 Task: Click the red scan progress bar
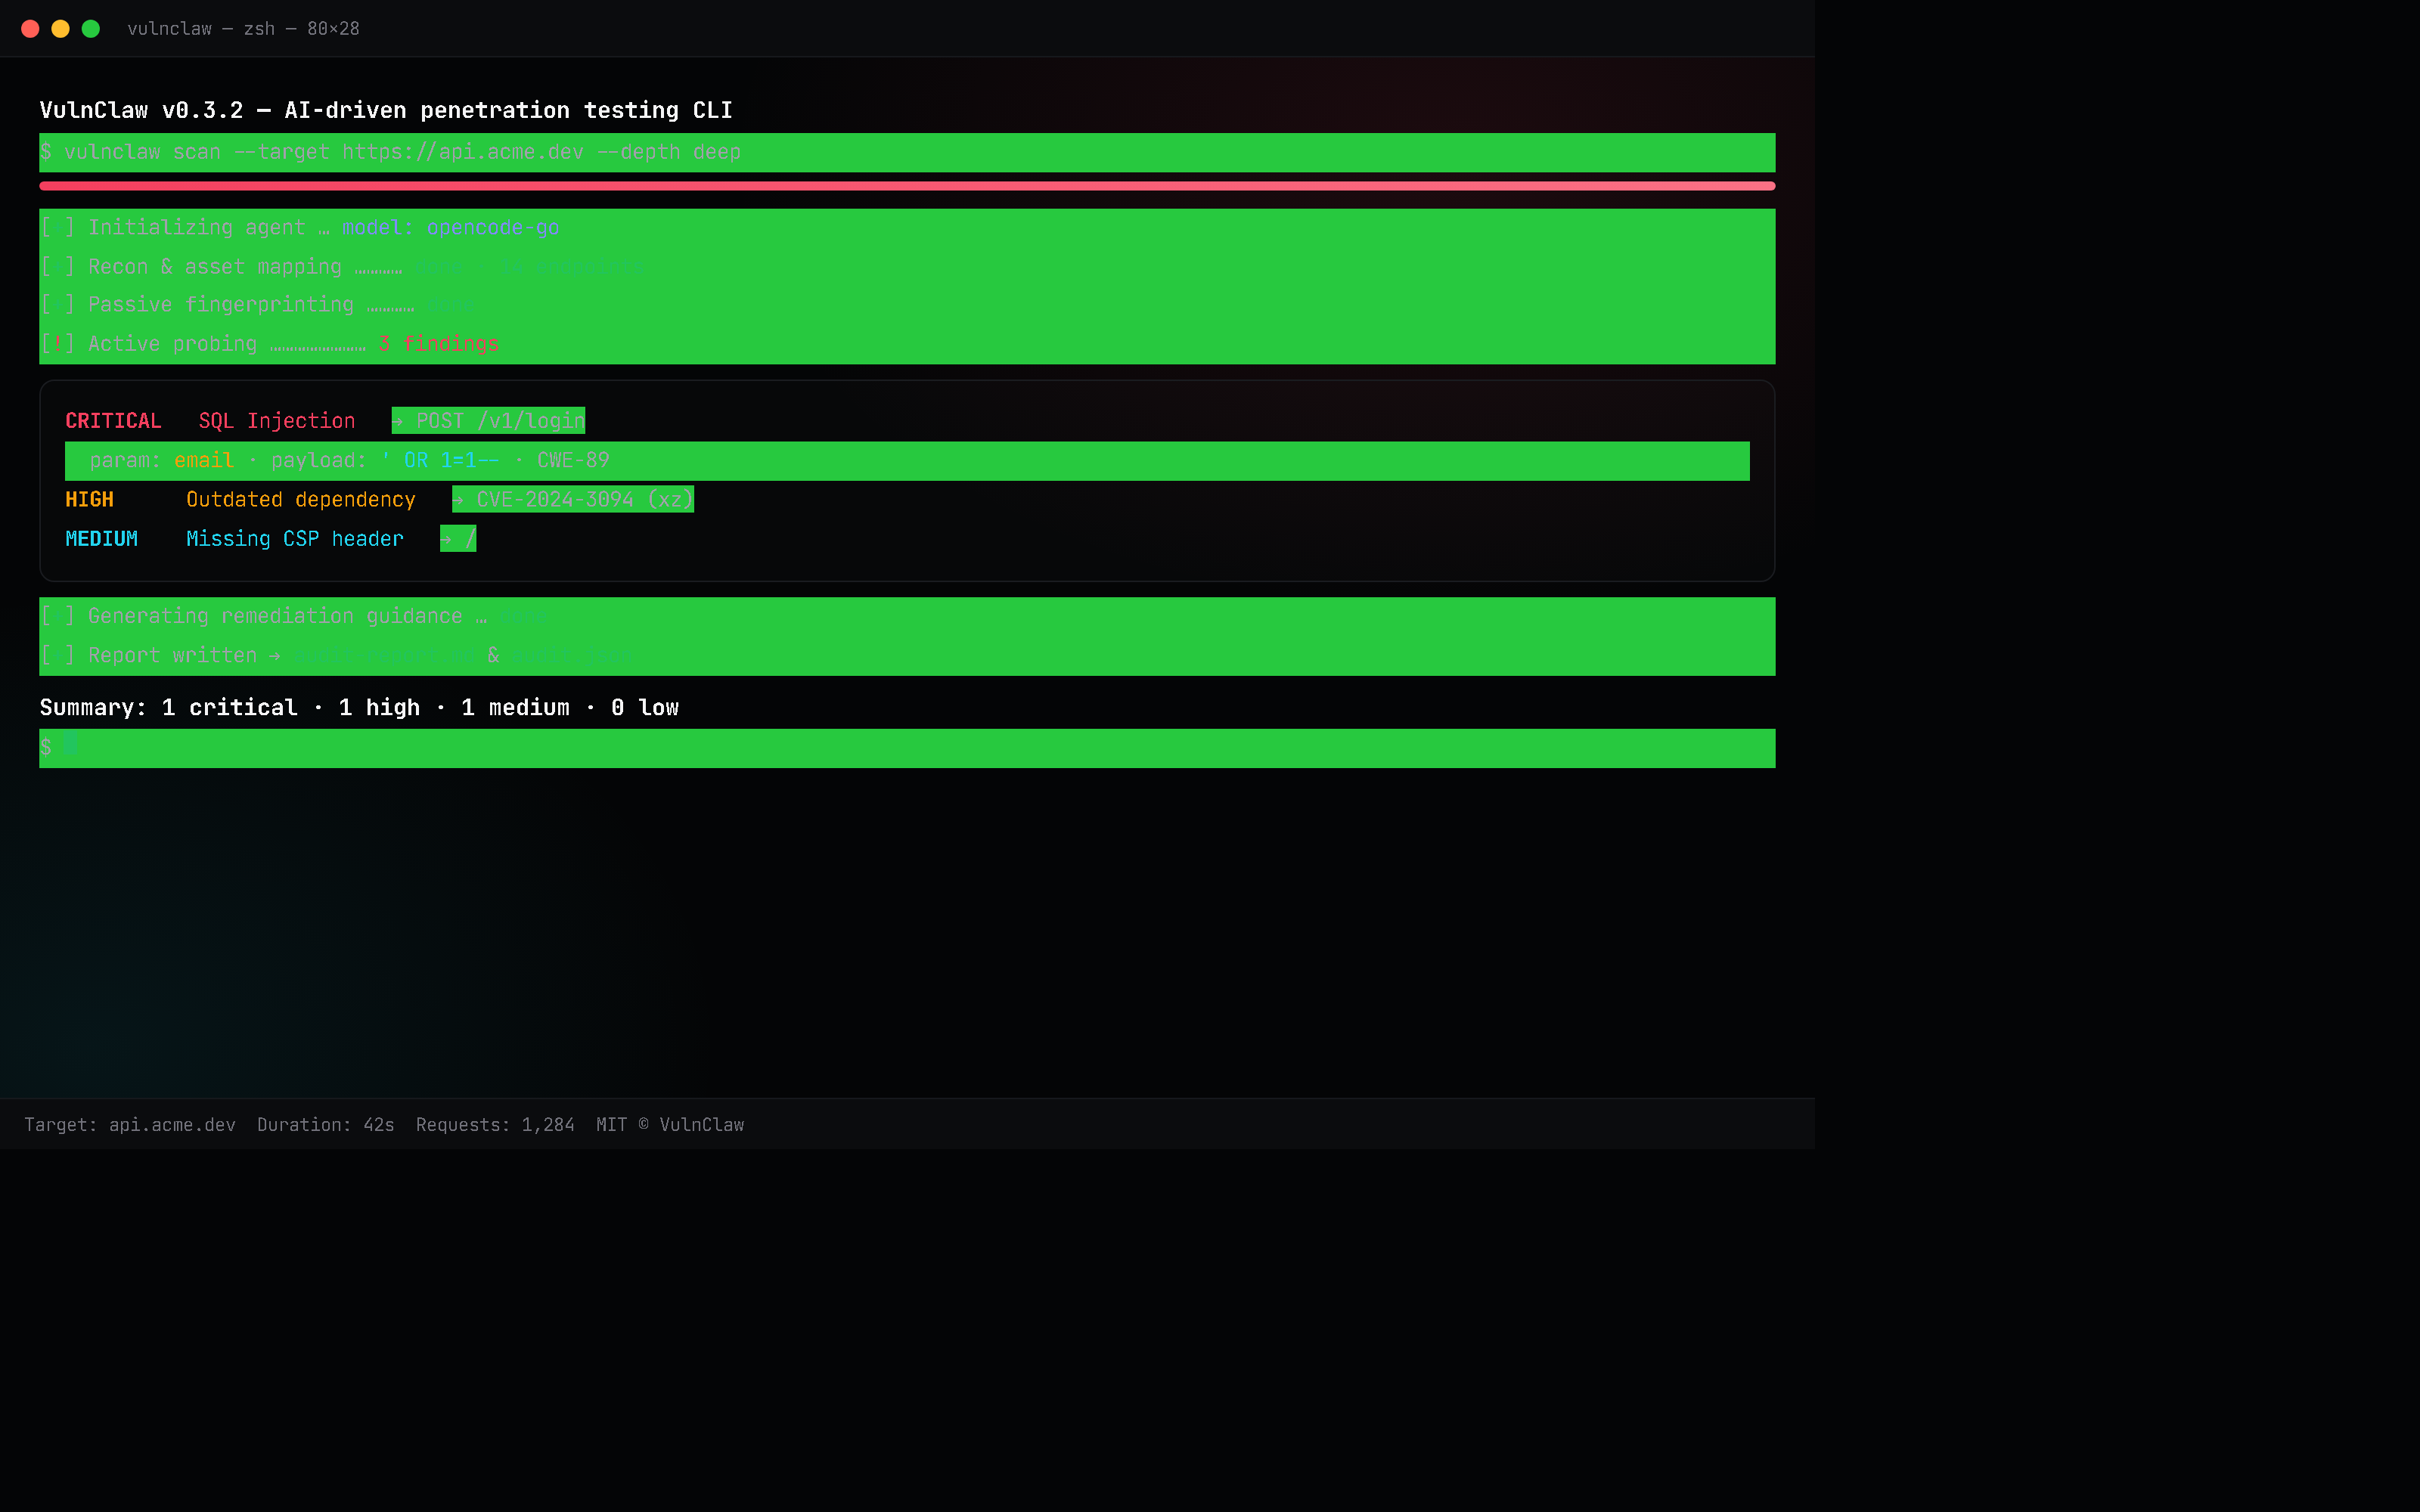click(907, 186)
